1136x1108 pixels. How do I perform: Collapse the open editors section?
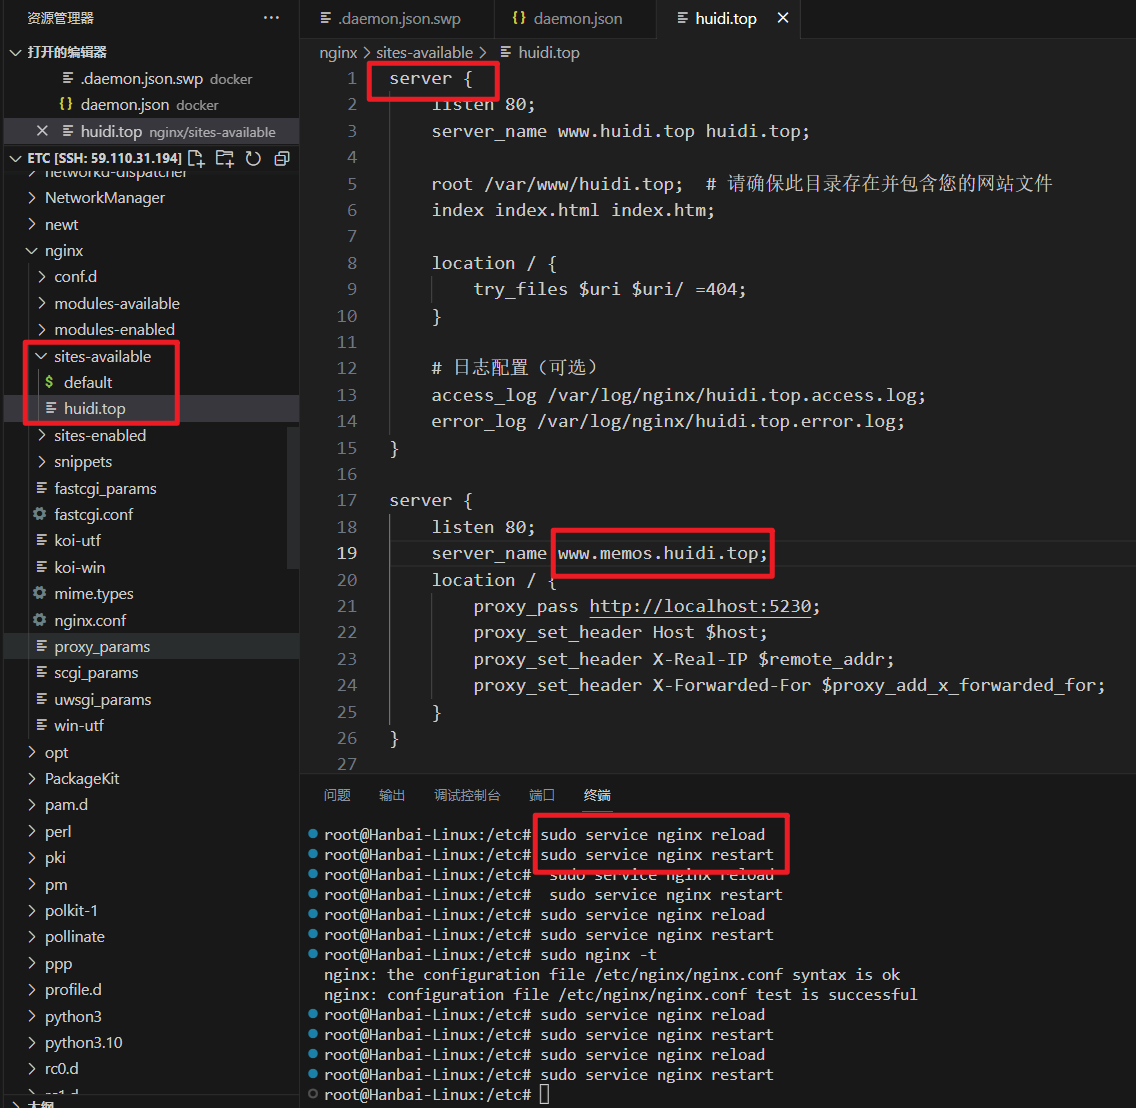(x=14, y=52)
